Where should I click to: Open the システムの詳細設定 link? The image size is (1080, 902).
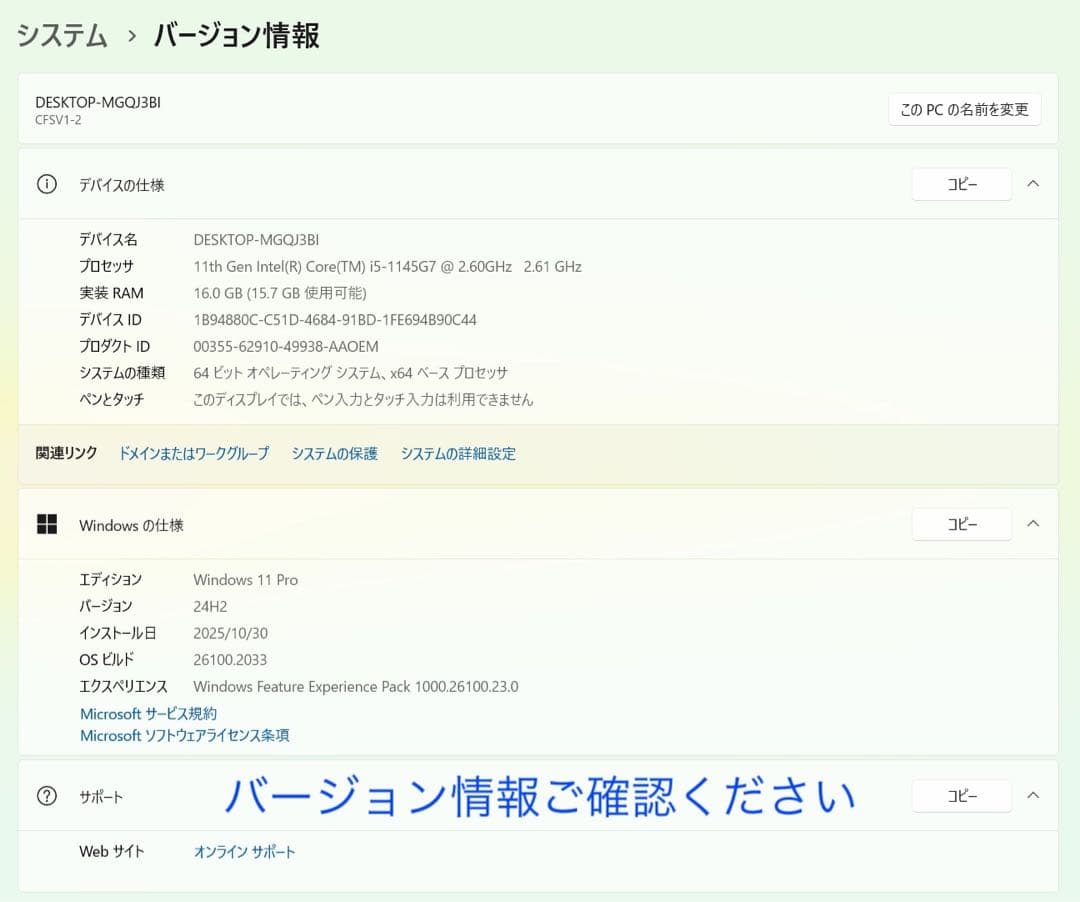pyautogui.click(x=458, y=453)
